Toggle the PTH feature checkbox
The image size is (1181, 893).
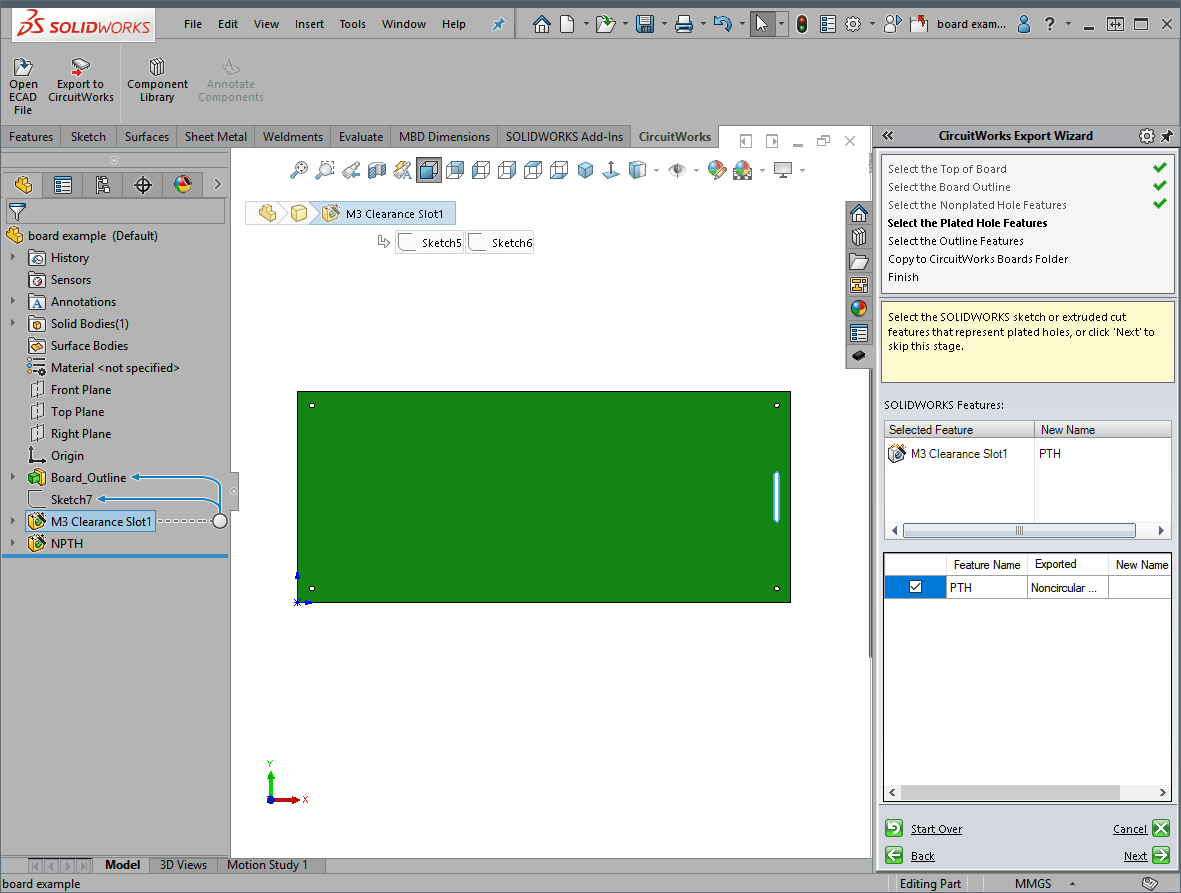coord(915,587)
